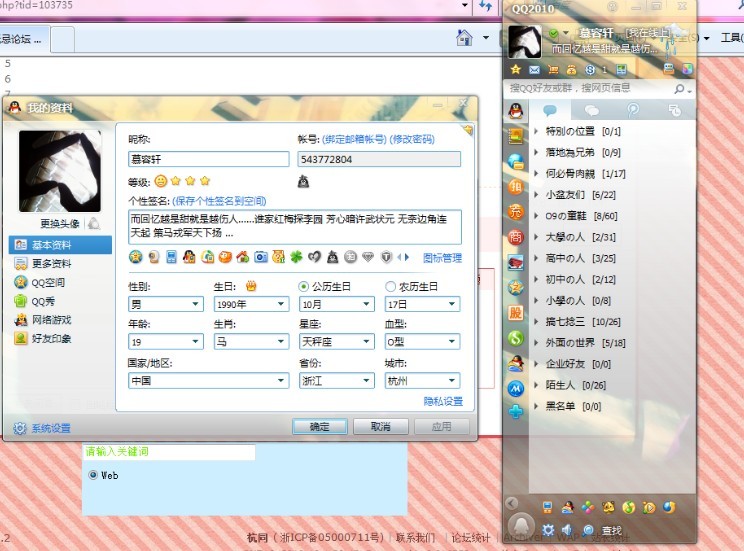The width and height of the screenshot is (744, 551).
Task: Click the 取消 button
Action: click(x=381, y=427)
